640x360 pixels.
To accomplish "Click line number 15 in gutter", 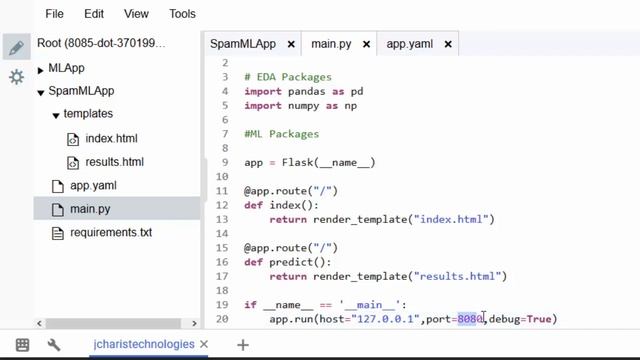I will [x=222, y=248].
